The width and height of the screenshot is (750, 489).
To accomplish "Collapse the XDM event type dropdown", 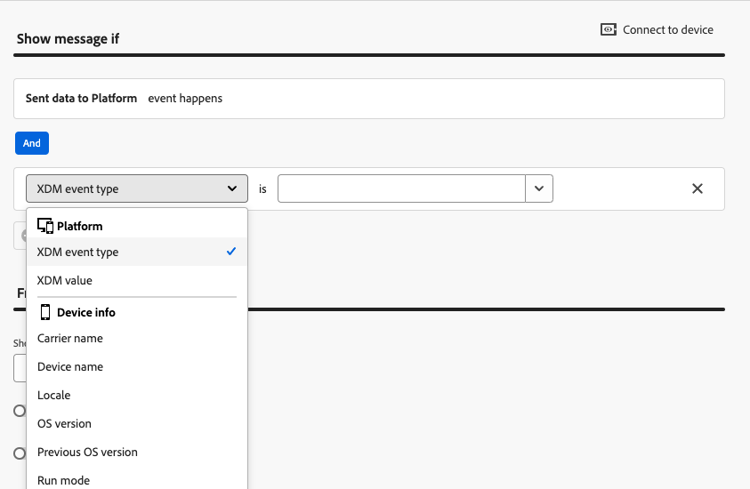I will click(137, 189).
